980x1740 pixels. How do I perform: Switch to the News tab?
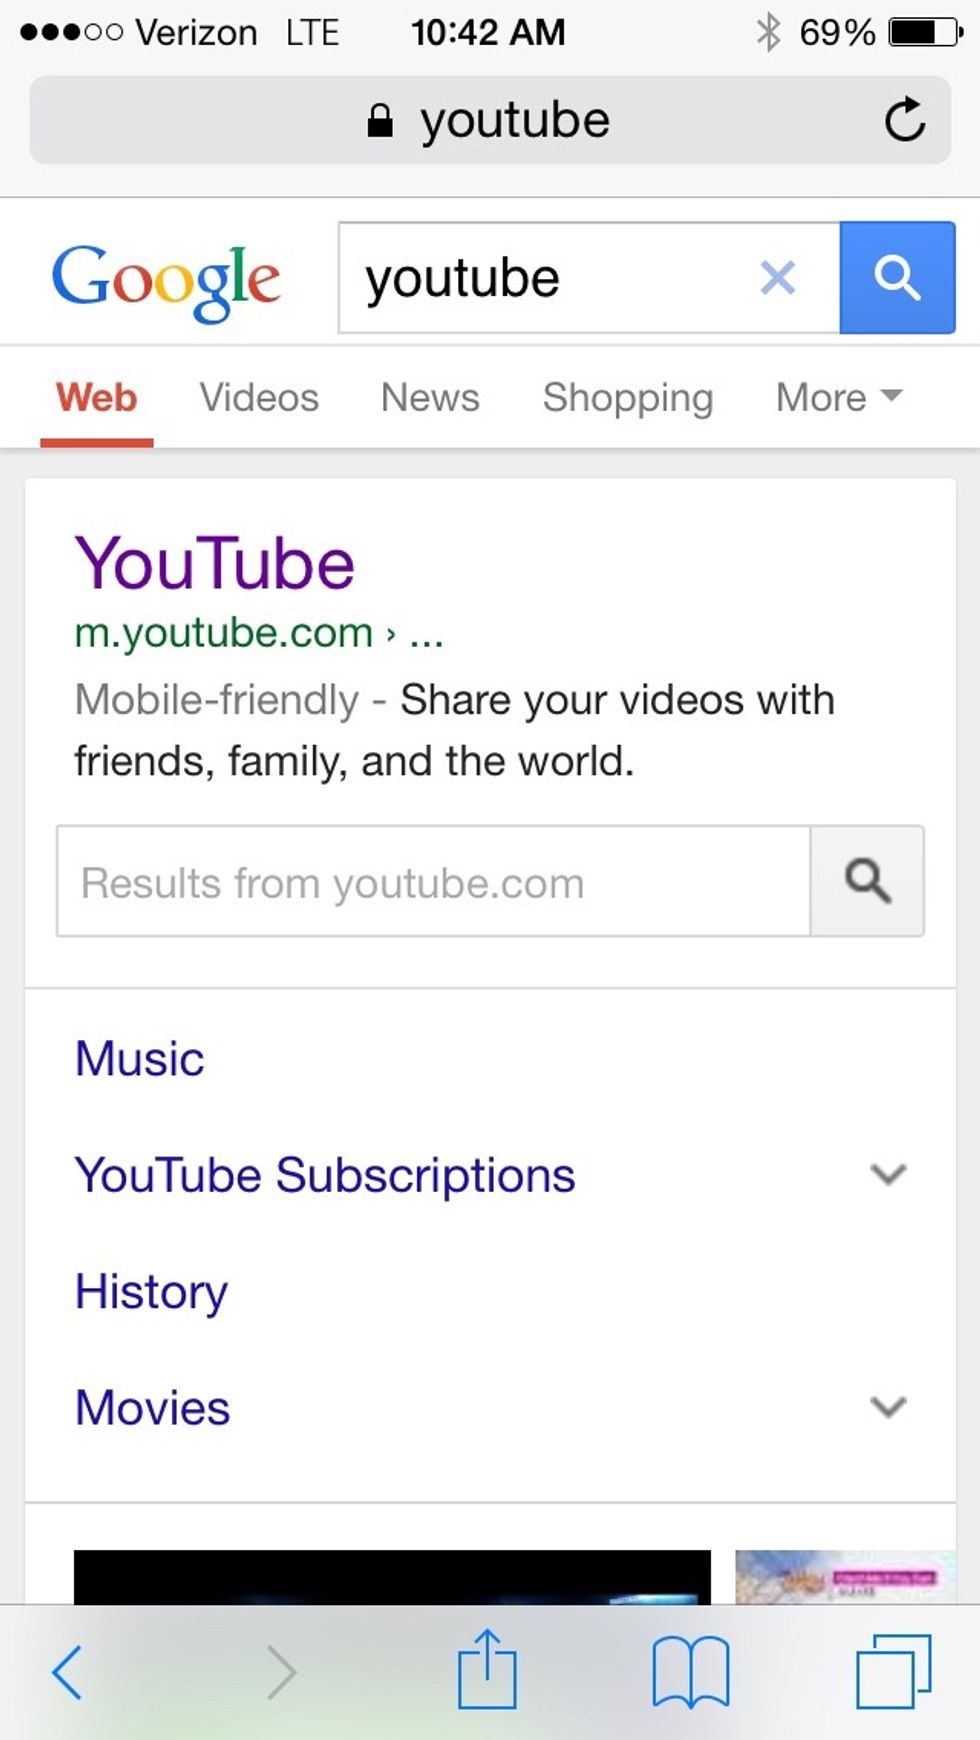[x=430, y=397]
